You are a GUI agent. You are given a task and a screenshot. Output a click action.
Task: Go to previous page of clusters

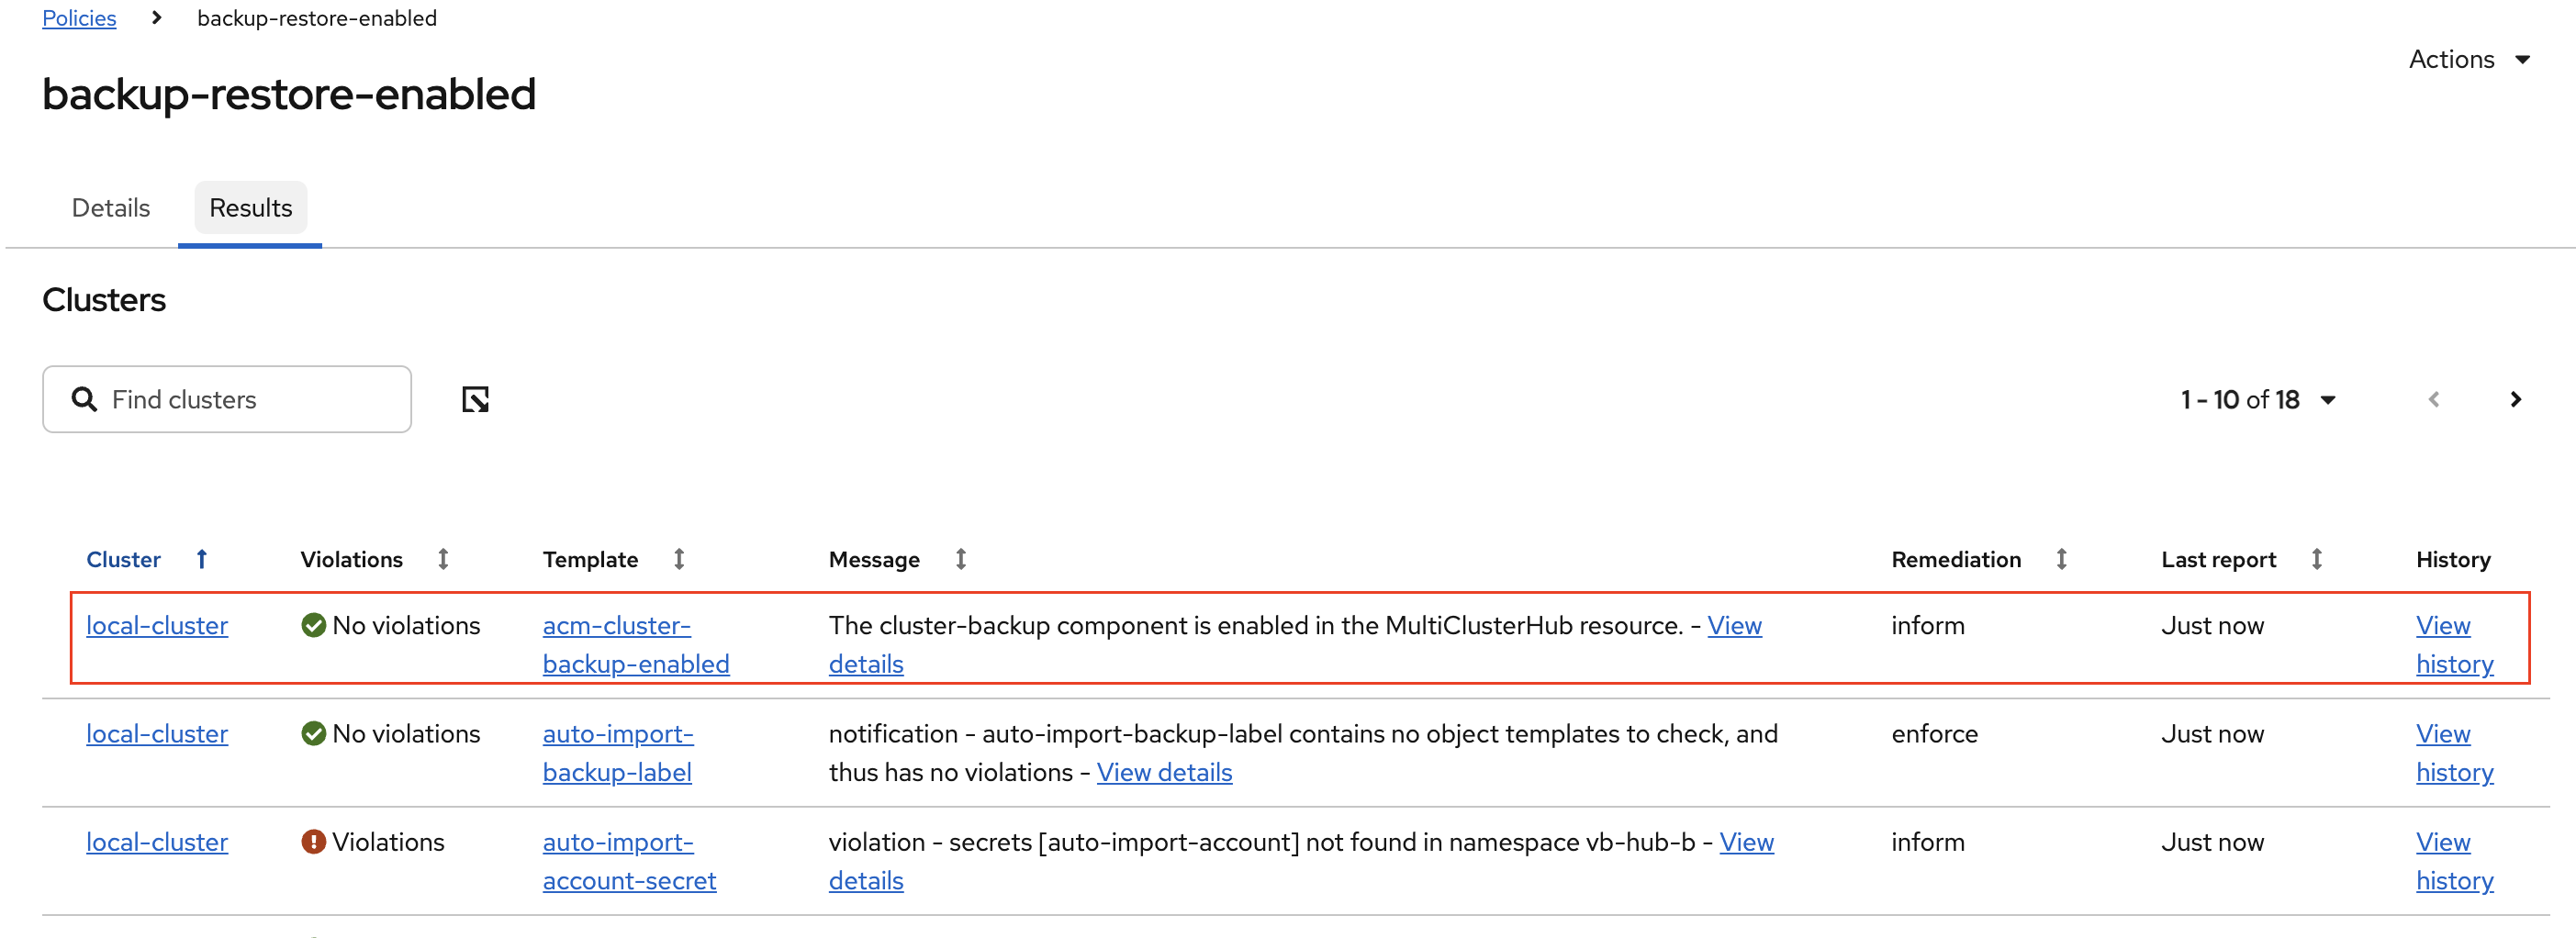(2433, 400)
